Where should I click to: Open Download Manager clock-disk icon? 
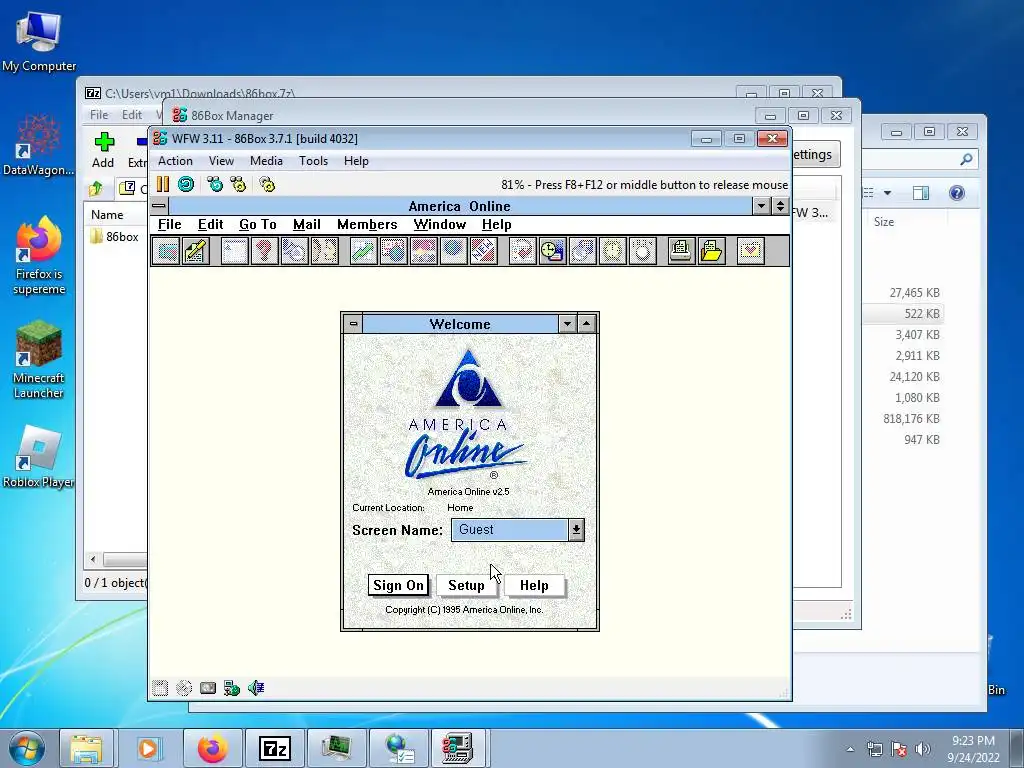tap(552, 251)
